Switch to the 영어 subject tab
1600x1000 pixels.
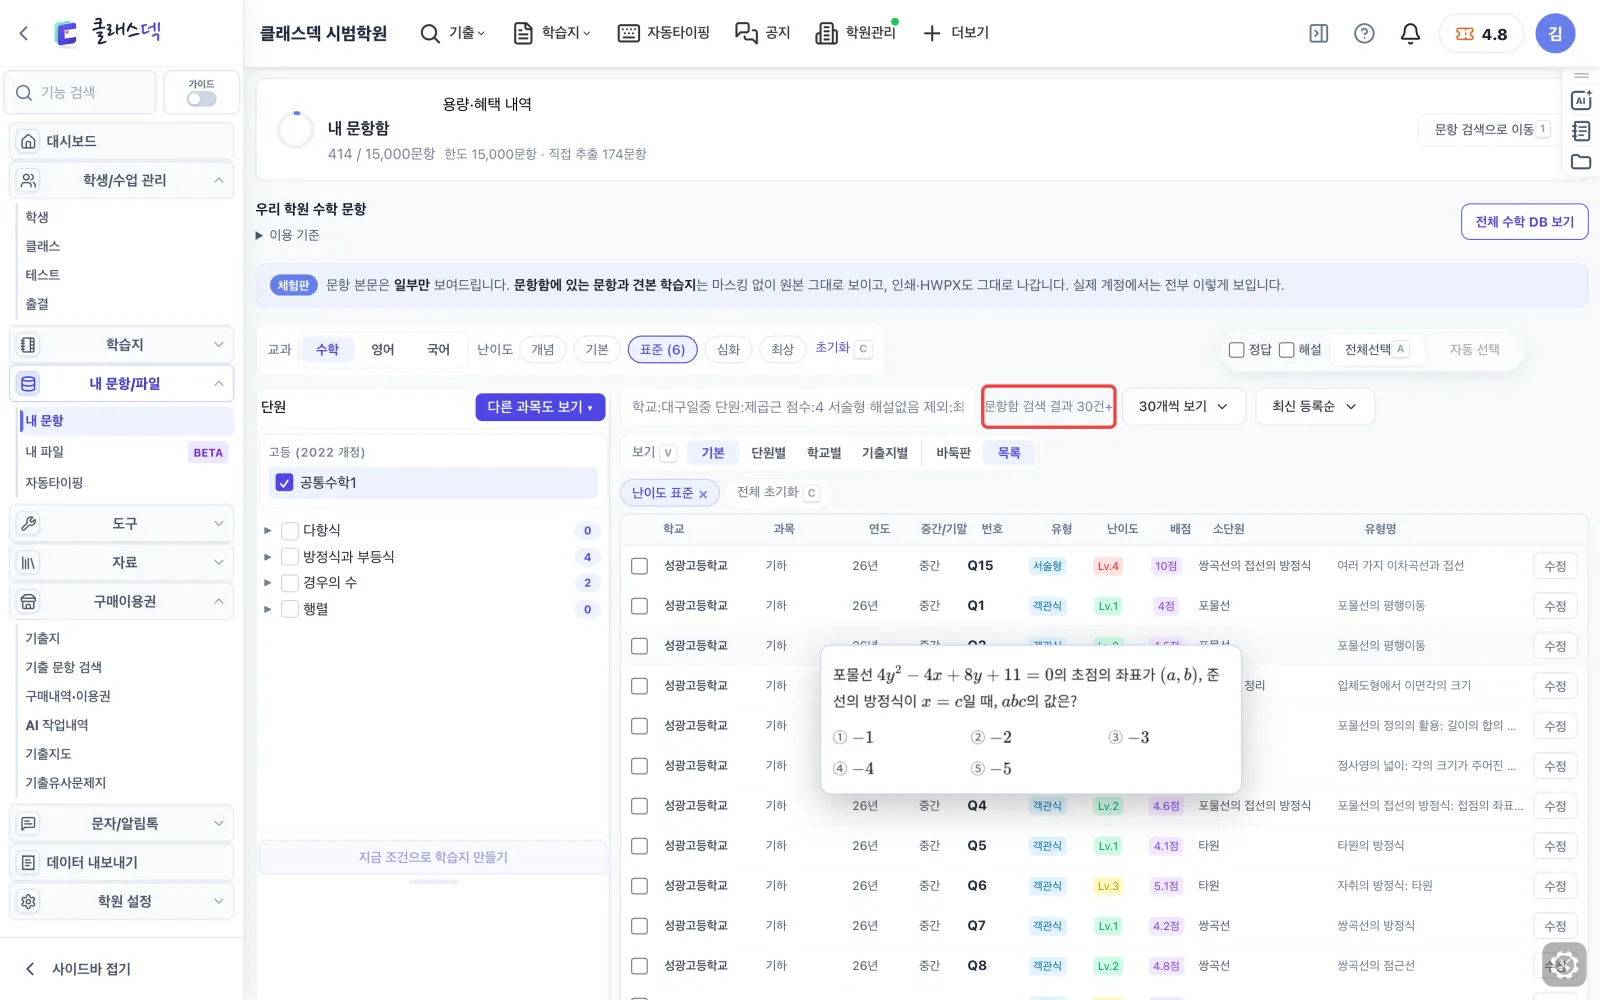(x=383, y=349)
